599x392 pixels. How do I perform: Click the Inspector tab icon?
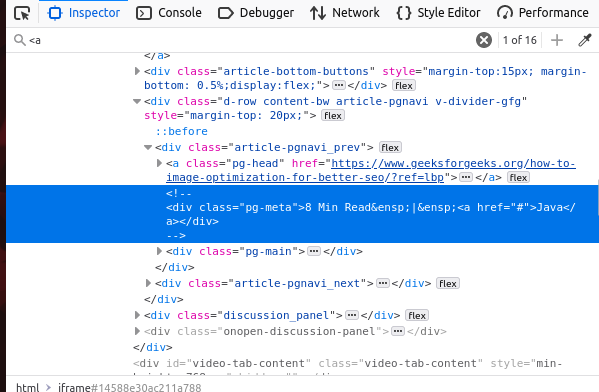(x=55, y=13)
